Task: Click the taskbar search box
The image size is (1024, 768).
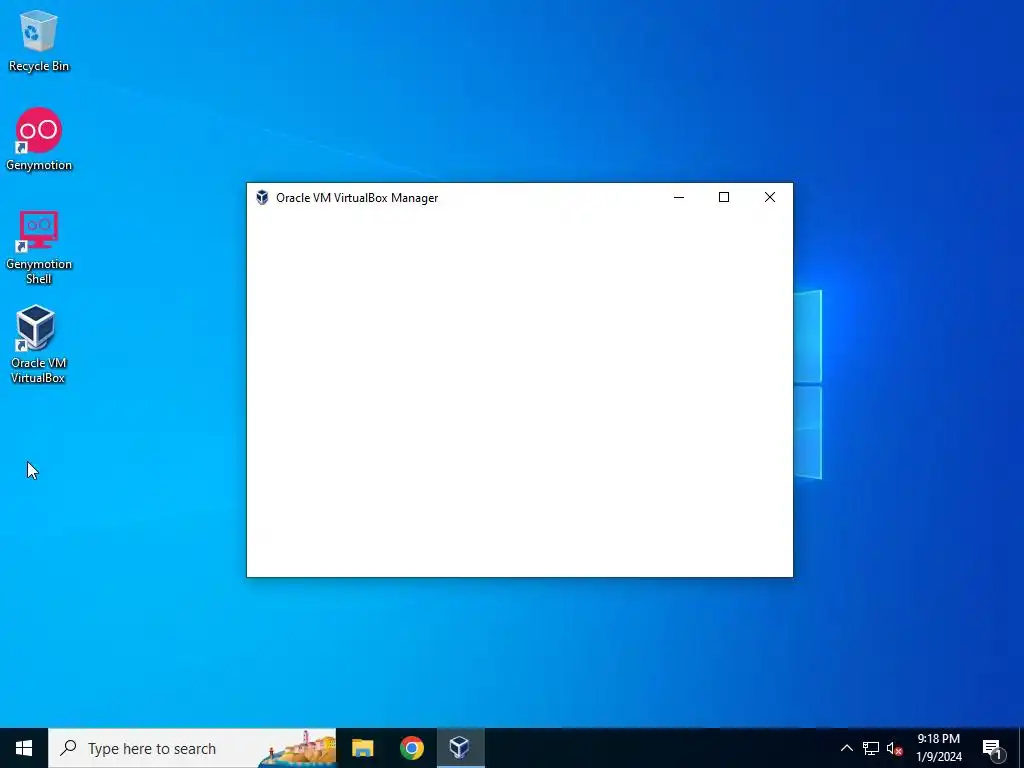Action: click(x=192, y=748)
